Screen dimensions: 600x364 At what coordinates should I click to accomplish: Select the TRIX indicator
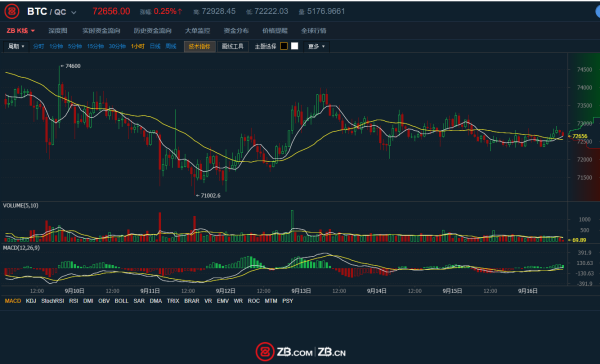coord(173,301)
